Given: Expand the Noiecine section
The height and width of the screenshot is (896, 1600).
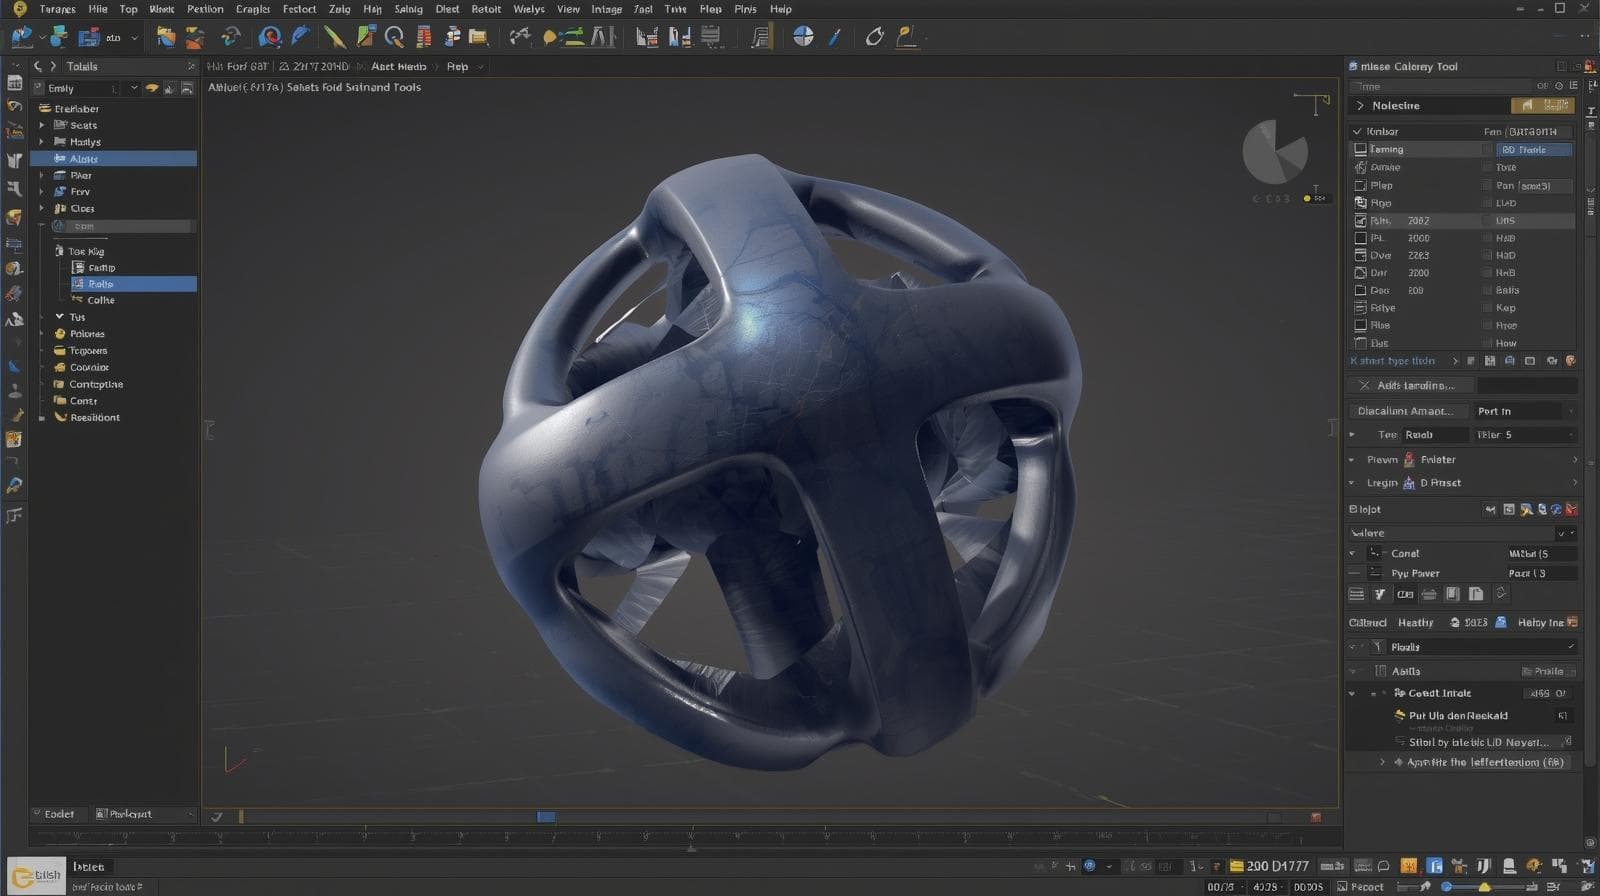Looking at the screenshot, I should [1360, 106].
